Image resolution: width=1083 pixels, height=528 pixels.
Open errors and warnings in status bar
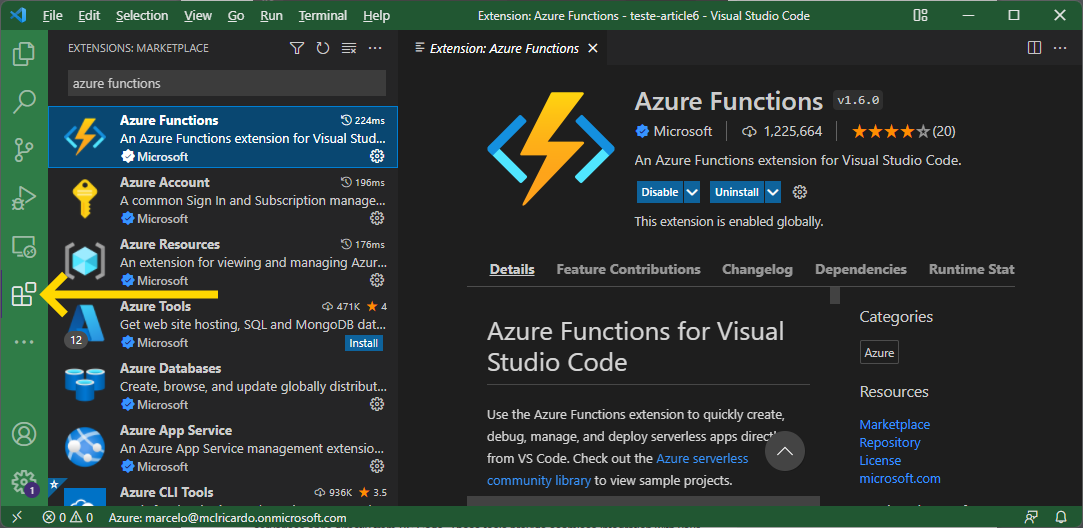tap(67, 518)
